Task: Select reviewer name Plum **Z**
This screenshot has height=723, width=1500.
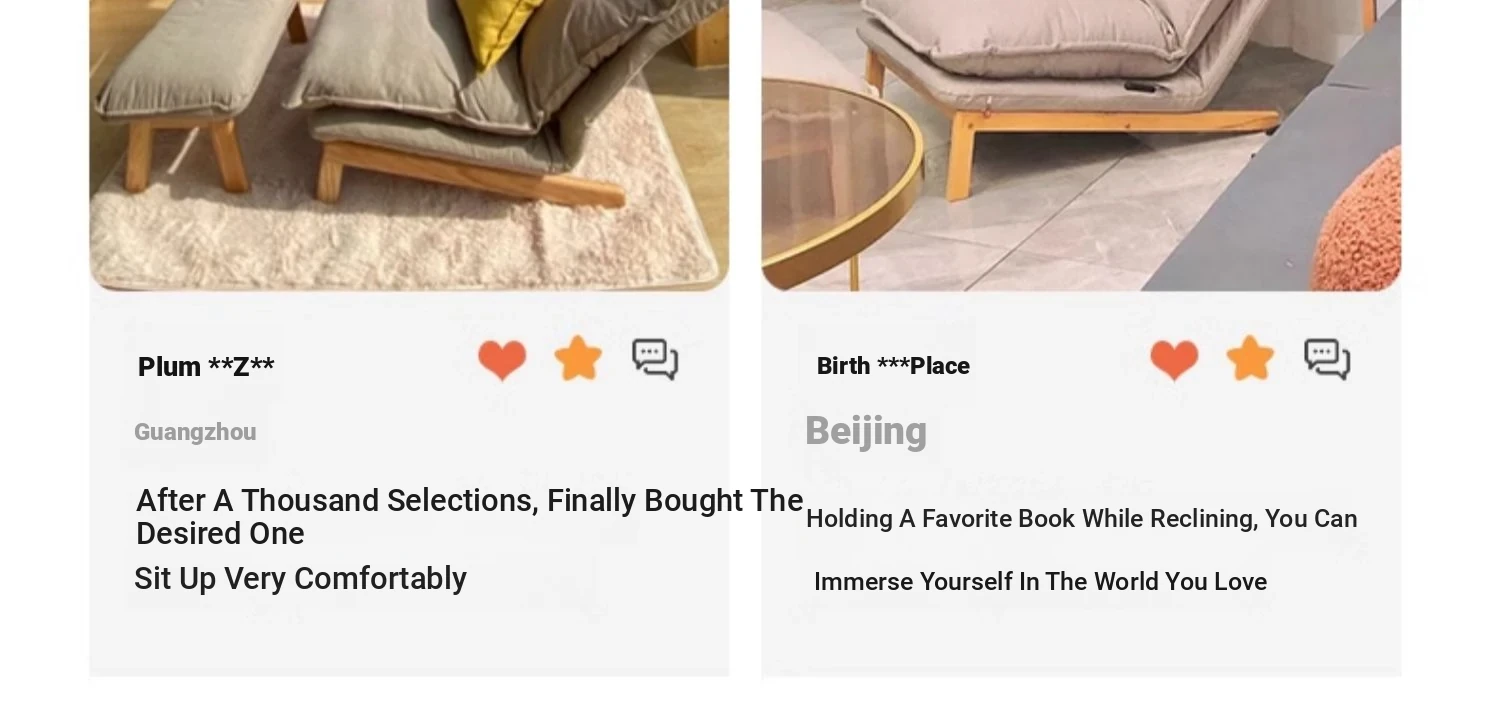Action: pyautogui.click(x=206, y=367)
